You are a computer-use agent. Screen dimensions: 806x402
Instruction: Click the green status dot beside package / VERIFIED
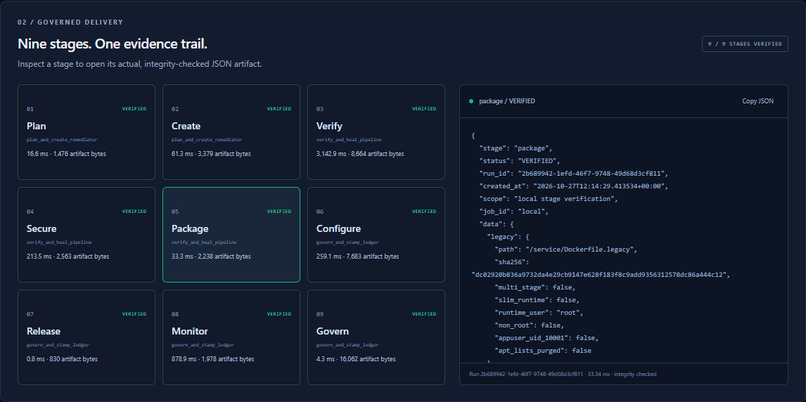471,101
